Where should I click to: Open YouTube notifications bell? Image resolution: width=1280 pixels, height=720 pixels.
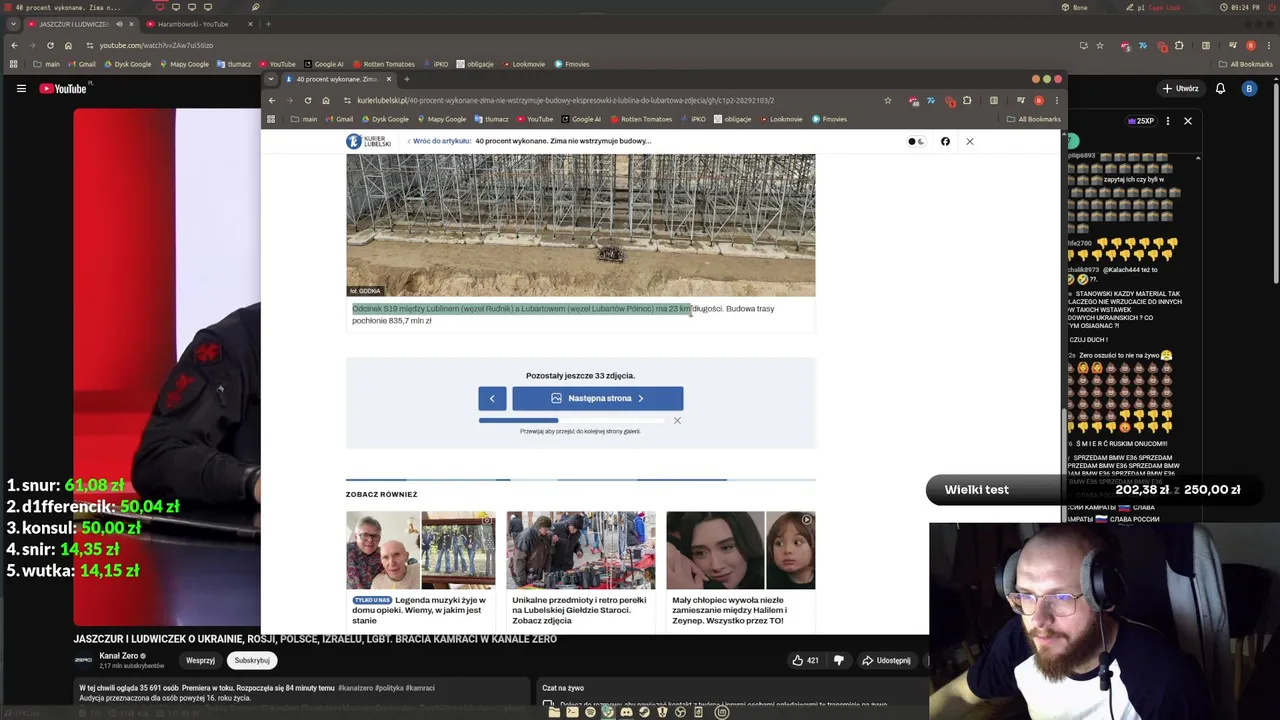(x=1220, y=88)
